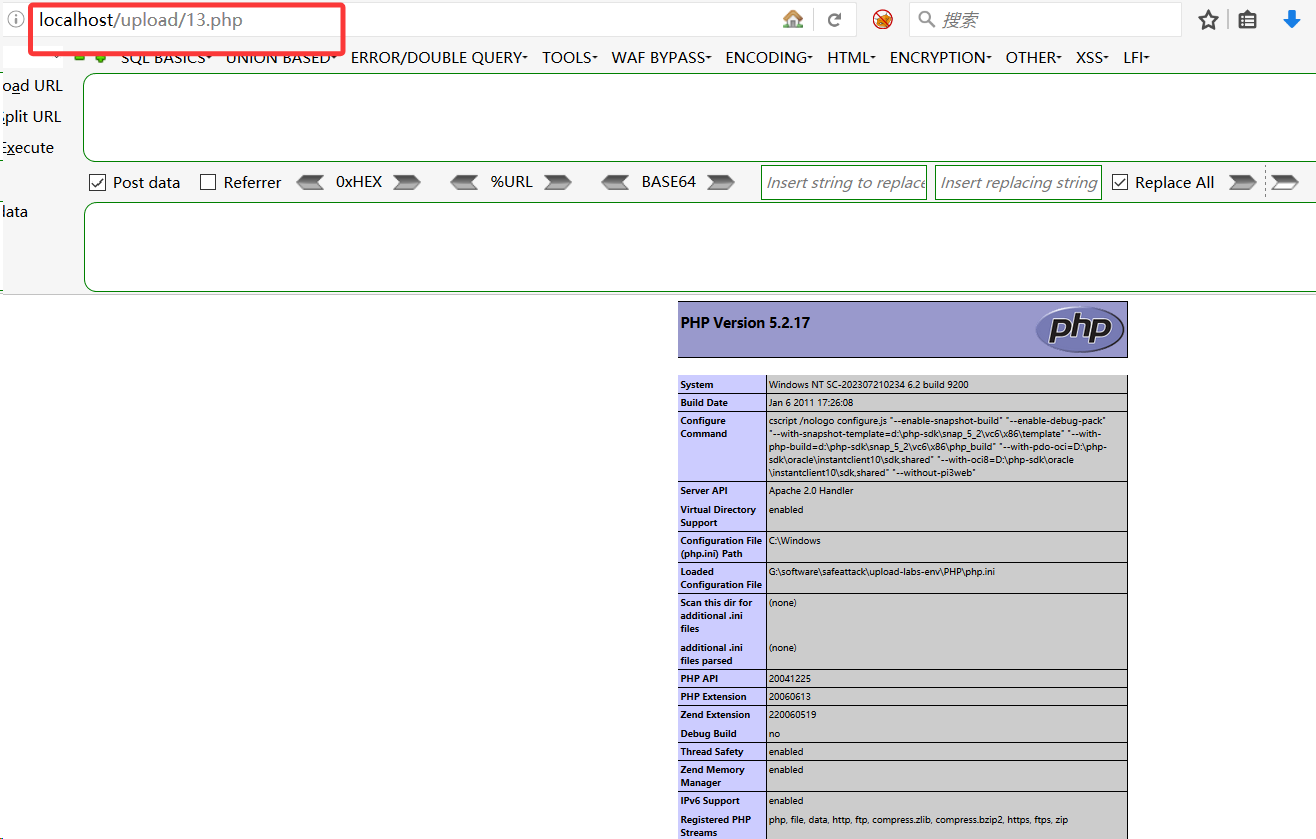Expand the TOOLS menu
The width and height of the screenshot is (1316, 839).
(570, 58)
